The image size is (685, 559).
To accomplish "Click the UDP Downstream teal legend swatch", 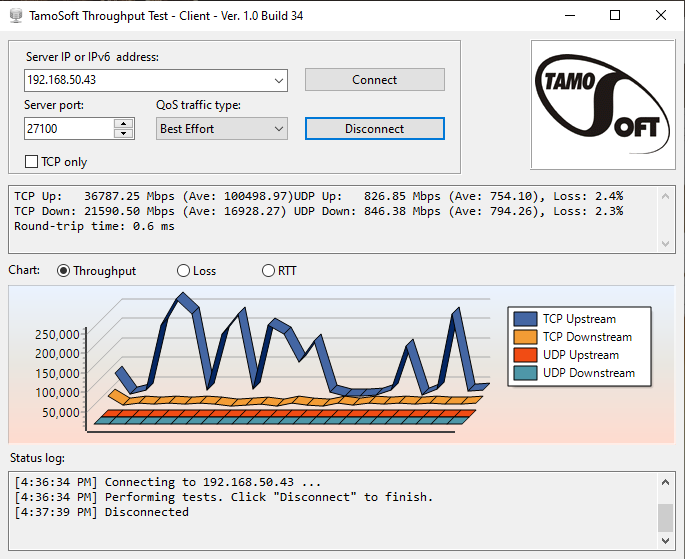I will point(525,373).
